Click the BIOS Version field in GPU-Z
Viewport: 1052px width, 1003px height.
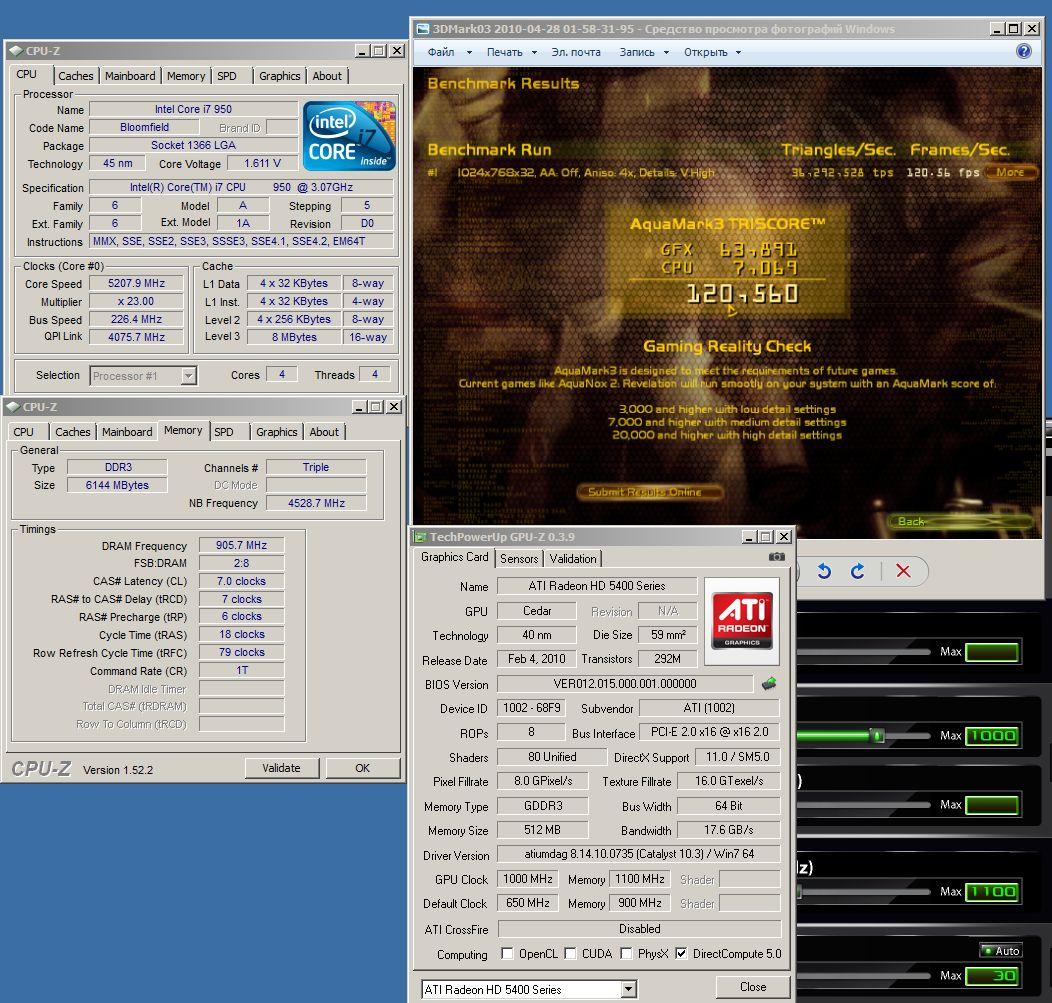click(625, 684)
